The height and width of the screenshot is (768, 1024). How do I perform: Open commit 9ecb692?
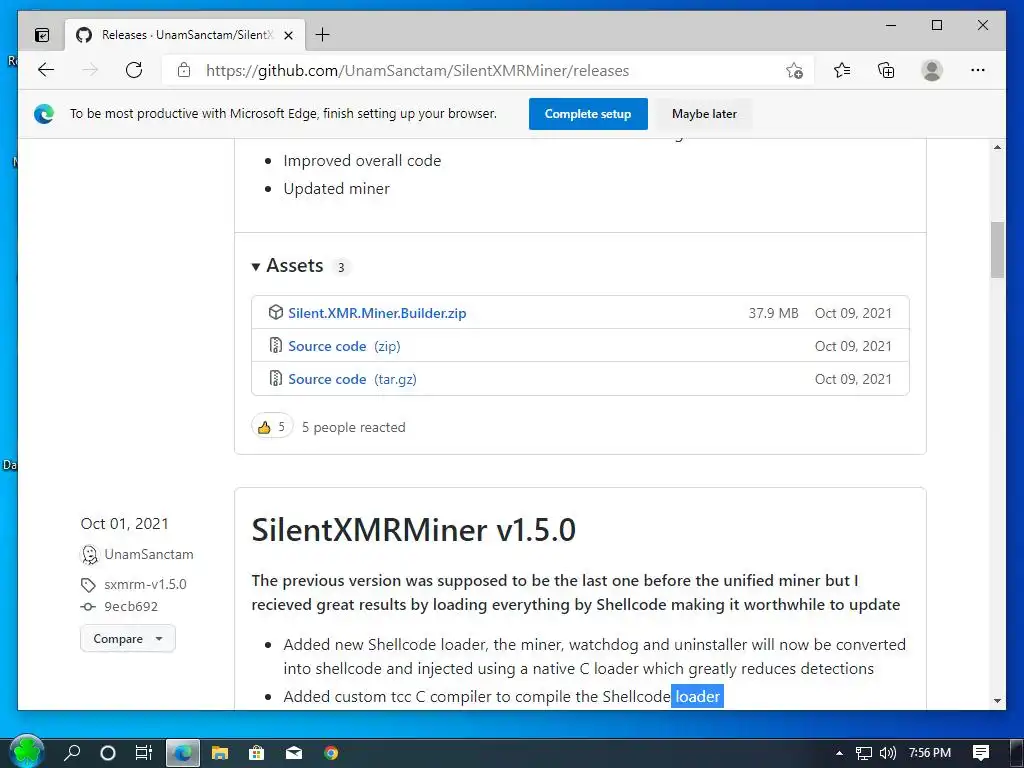tap(131, 607)
